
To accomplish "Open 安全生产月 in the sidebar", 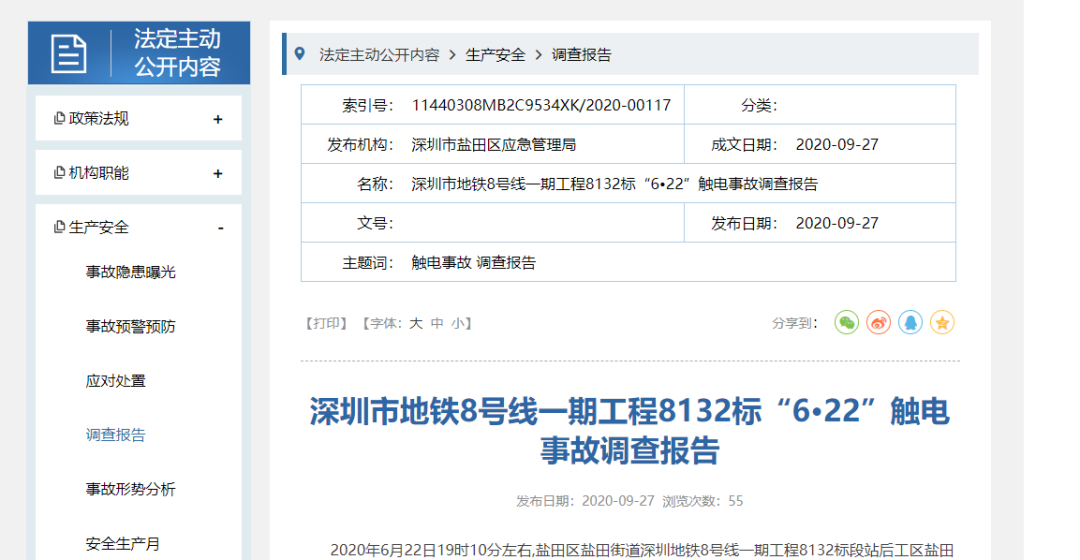I will [x=123, y=544].
